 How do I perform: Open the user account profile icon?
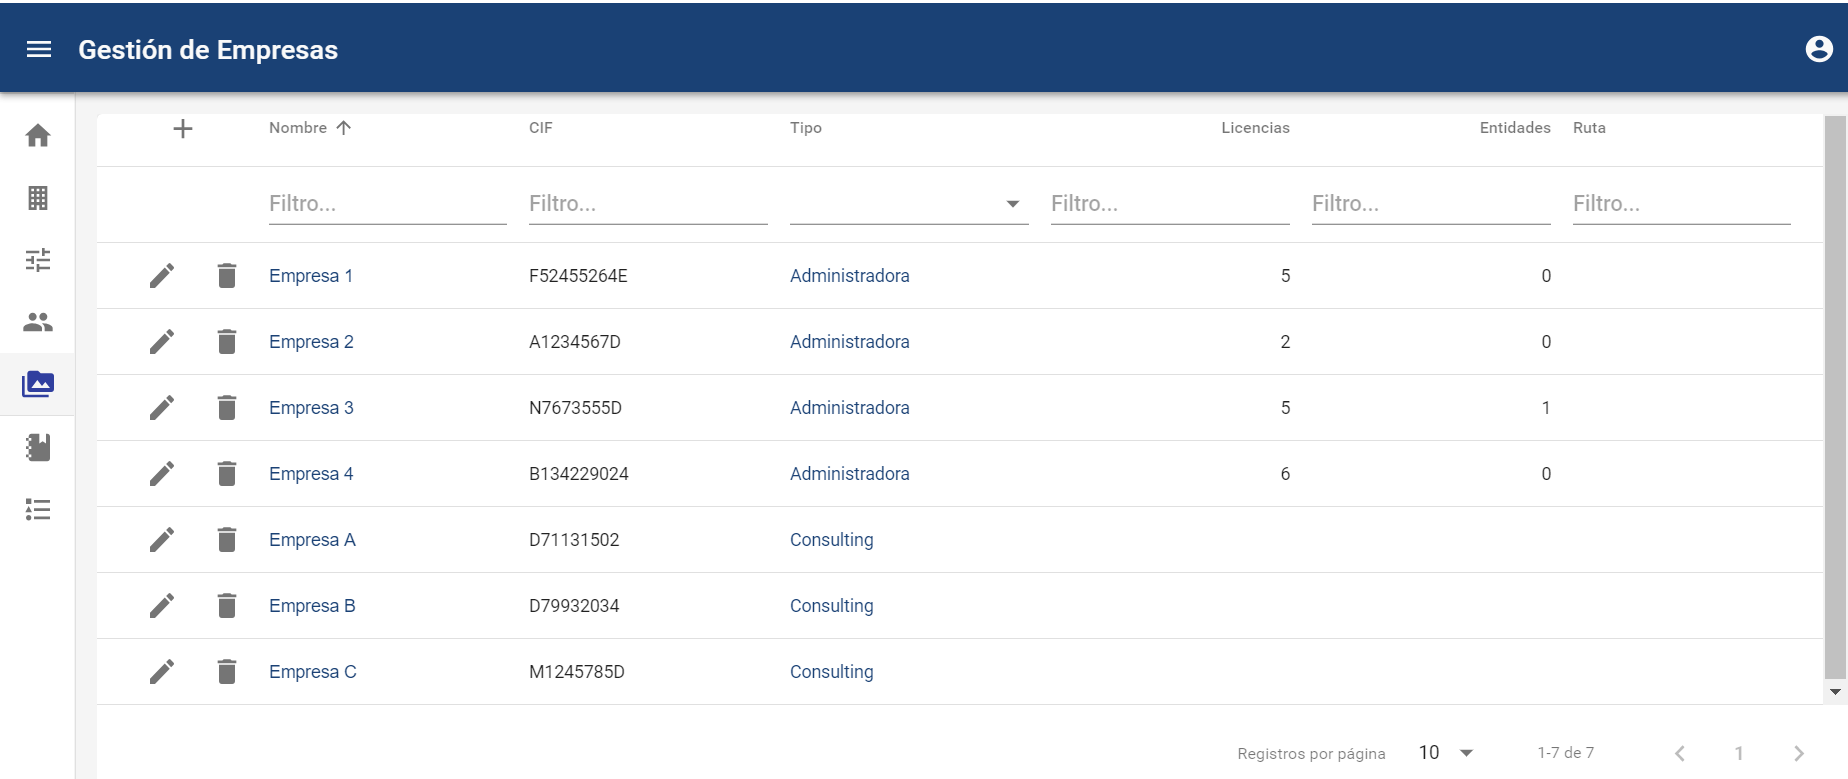click(x=1818, y=49)
